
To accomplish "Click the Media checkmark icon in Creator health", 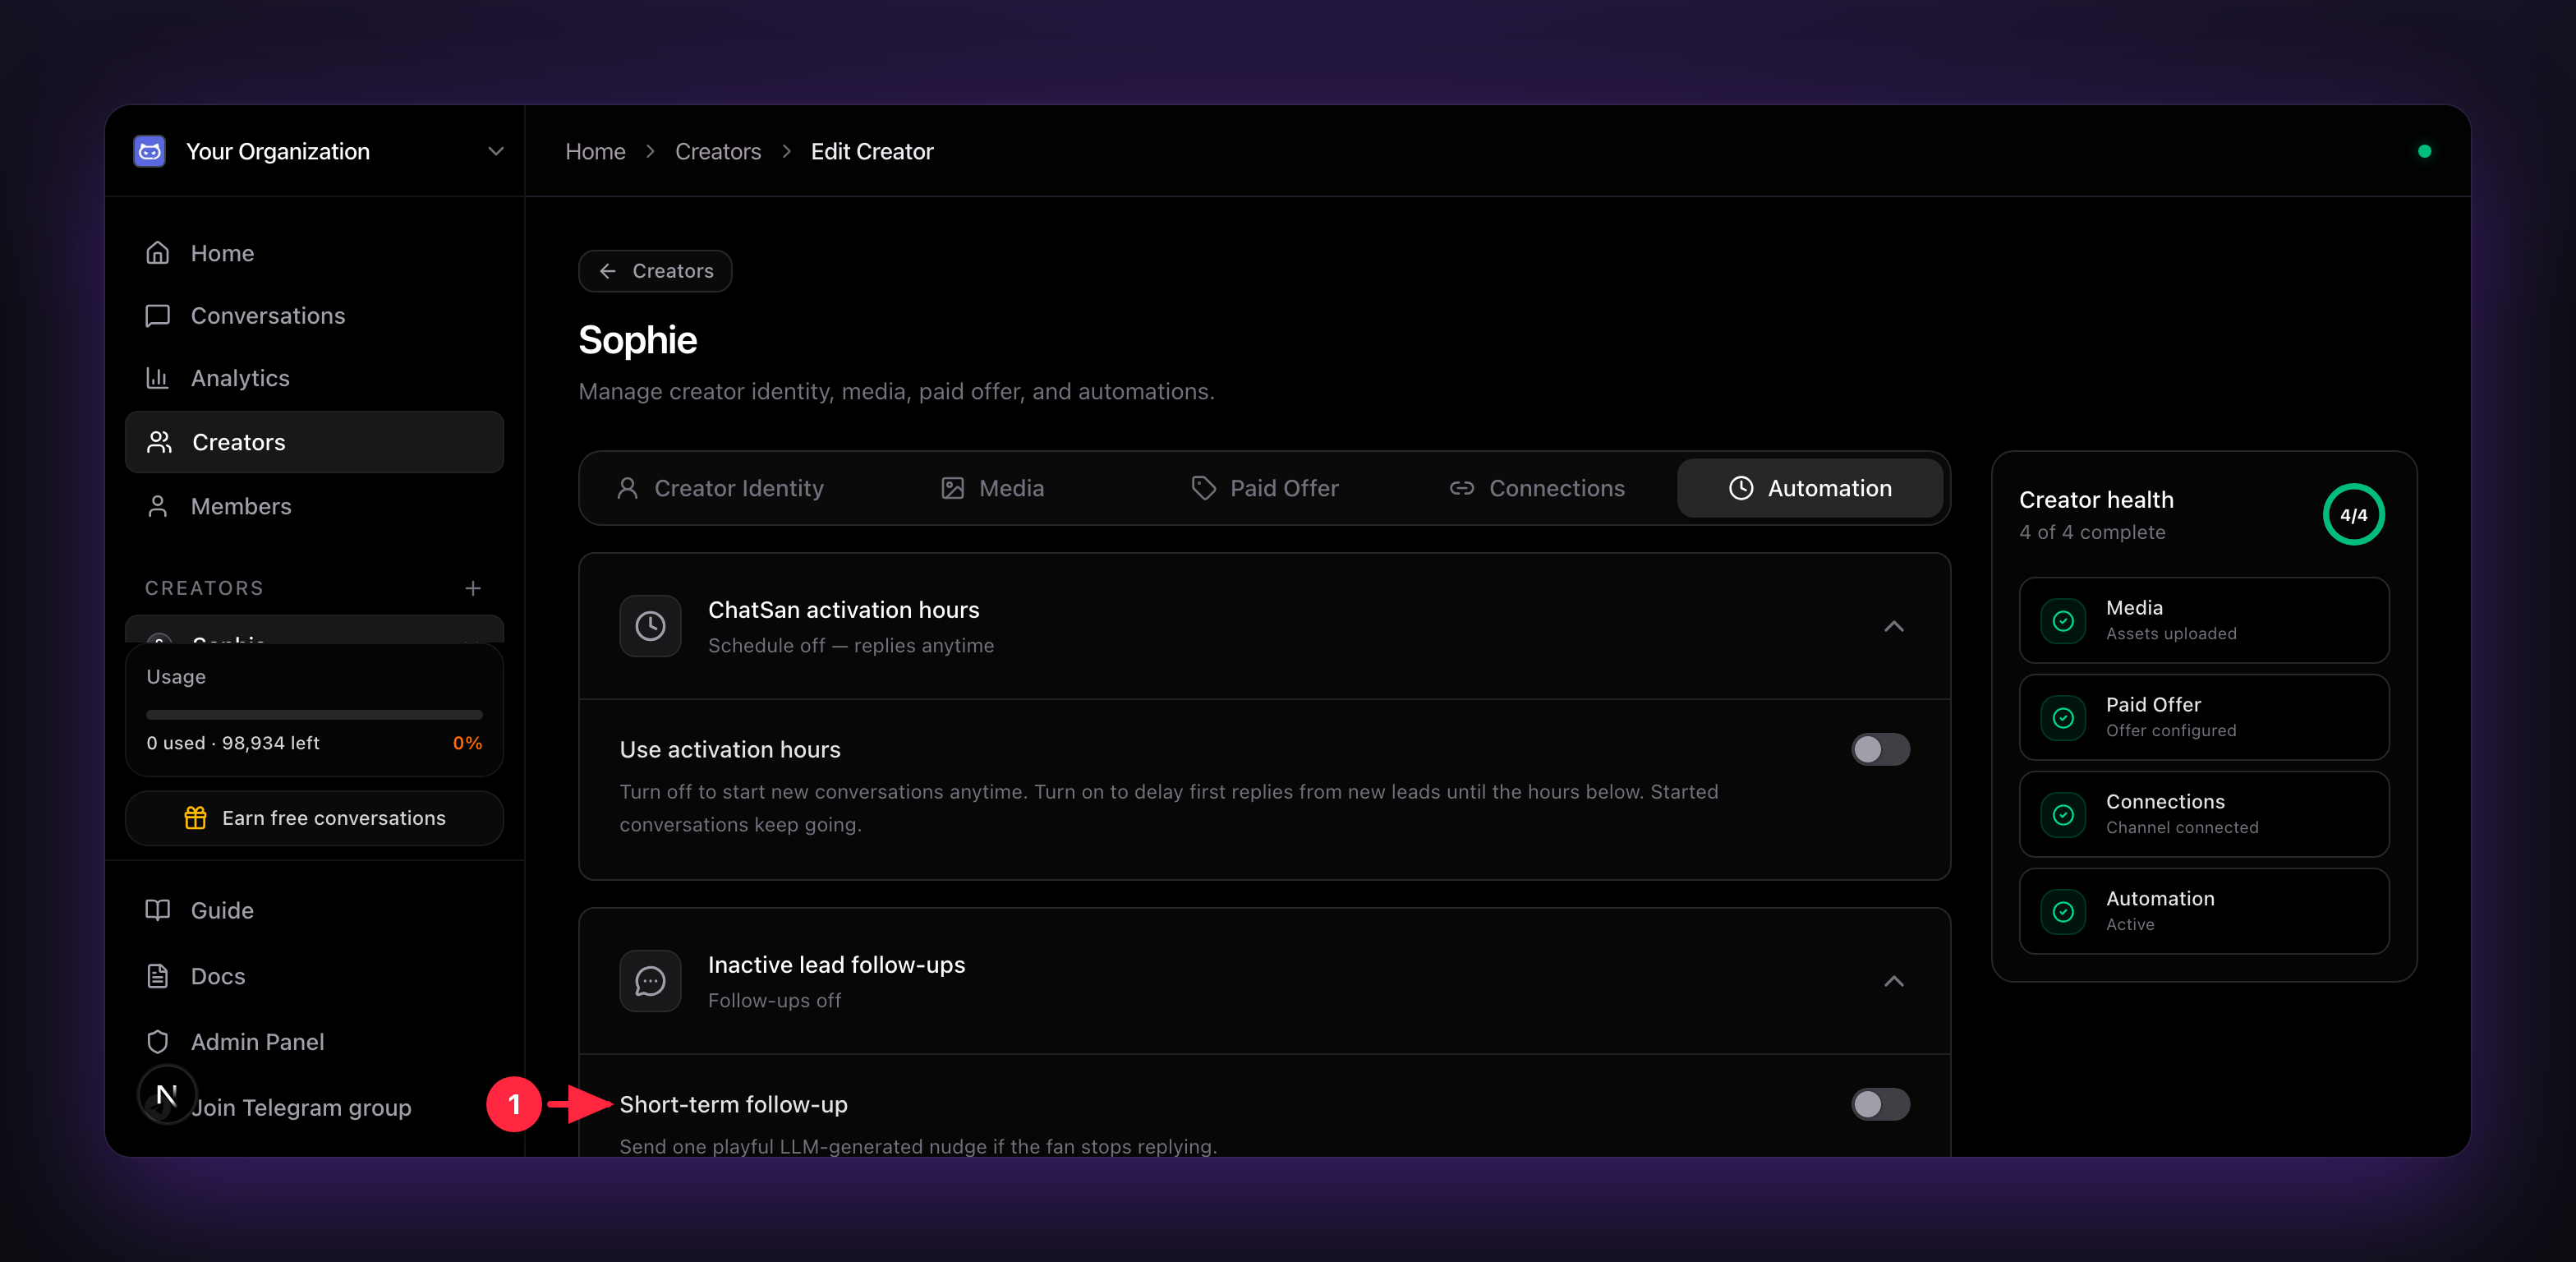I will [x=2063, y=621].
